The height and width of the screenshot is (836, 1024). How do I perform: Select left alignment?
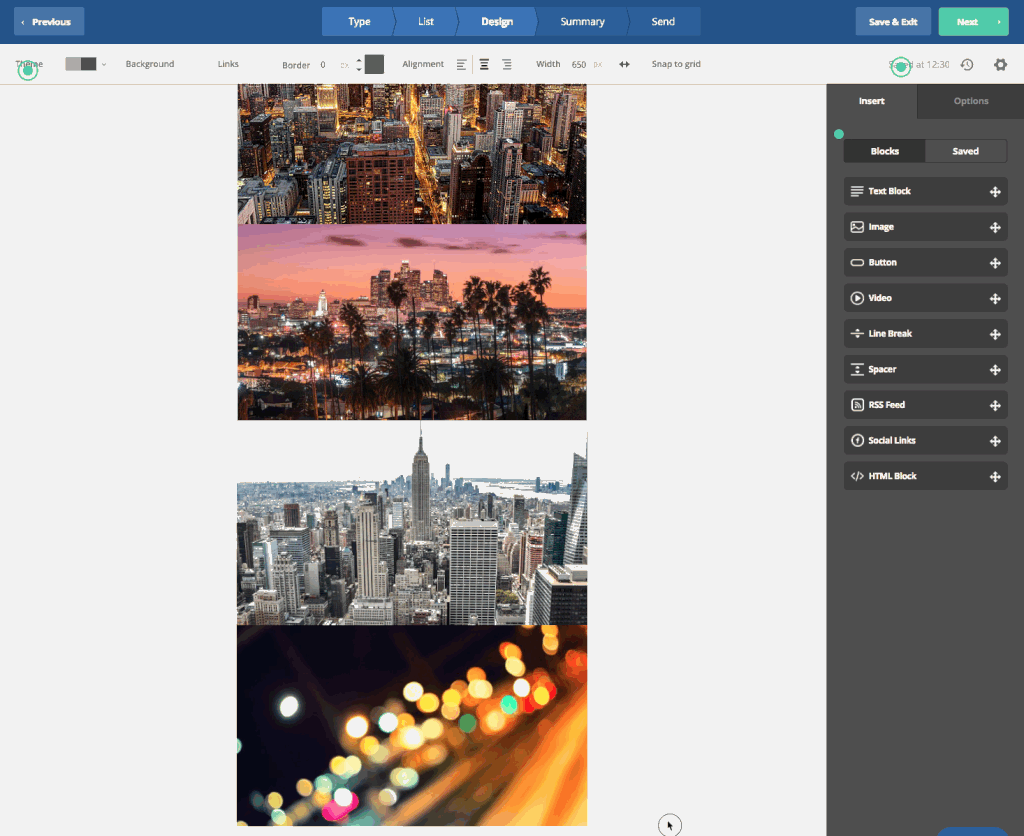pyautogui.click(x=461, y=64)
